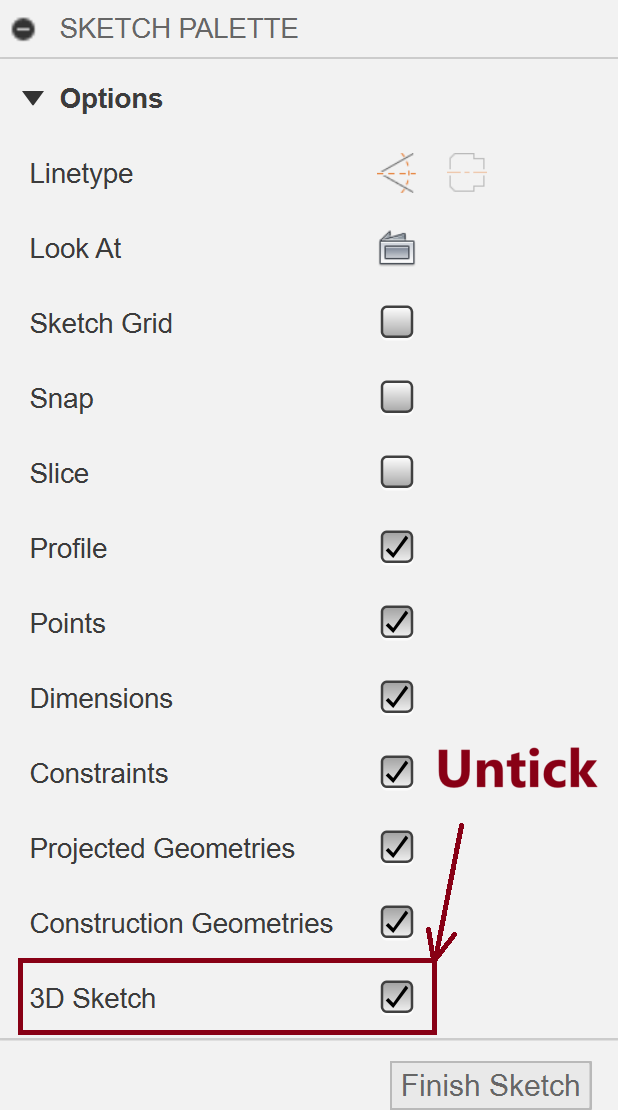This screenshot has height=1110, width=624.
Task: Click the construction linetype icon
Action: (x=396, y=174)
